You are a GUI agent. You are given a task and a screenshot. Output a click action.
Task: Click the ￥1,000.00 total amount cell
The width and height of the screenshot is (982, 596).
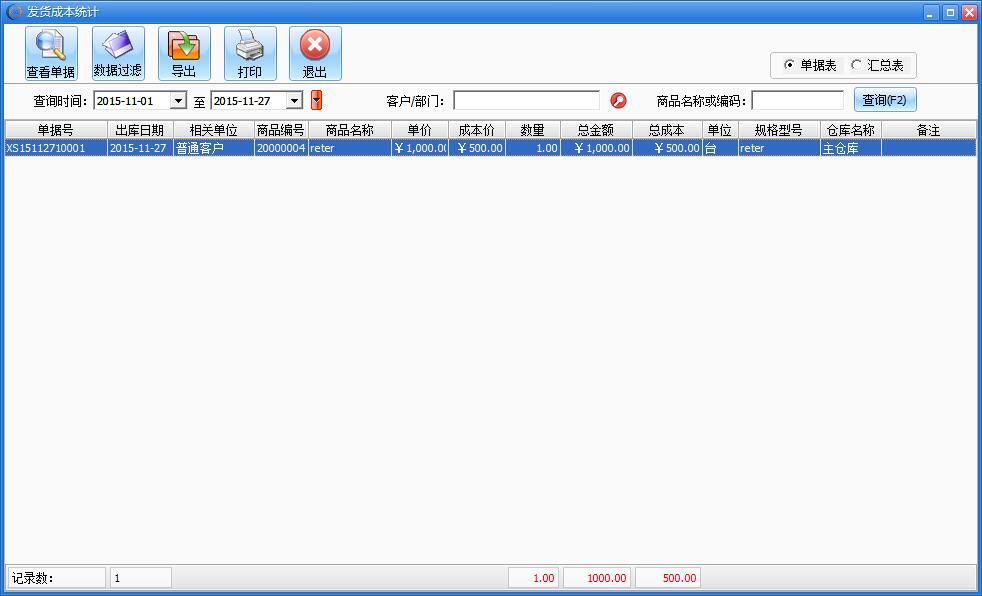596,148
